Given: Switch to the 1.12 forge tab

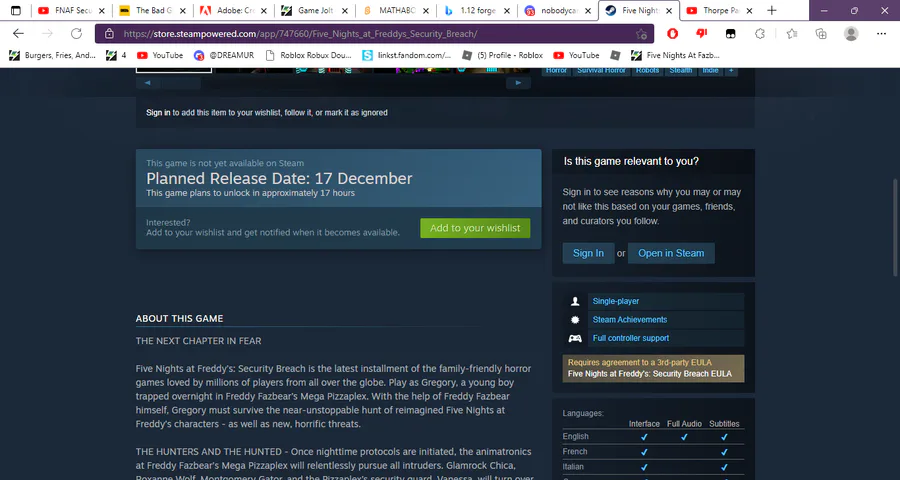Looking at the screenshot, I should coord(476,10).
